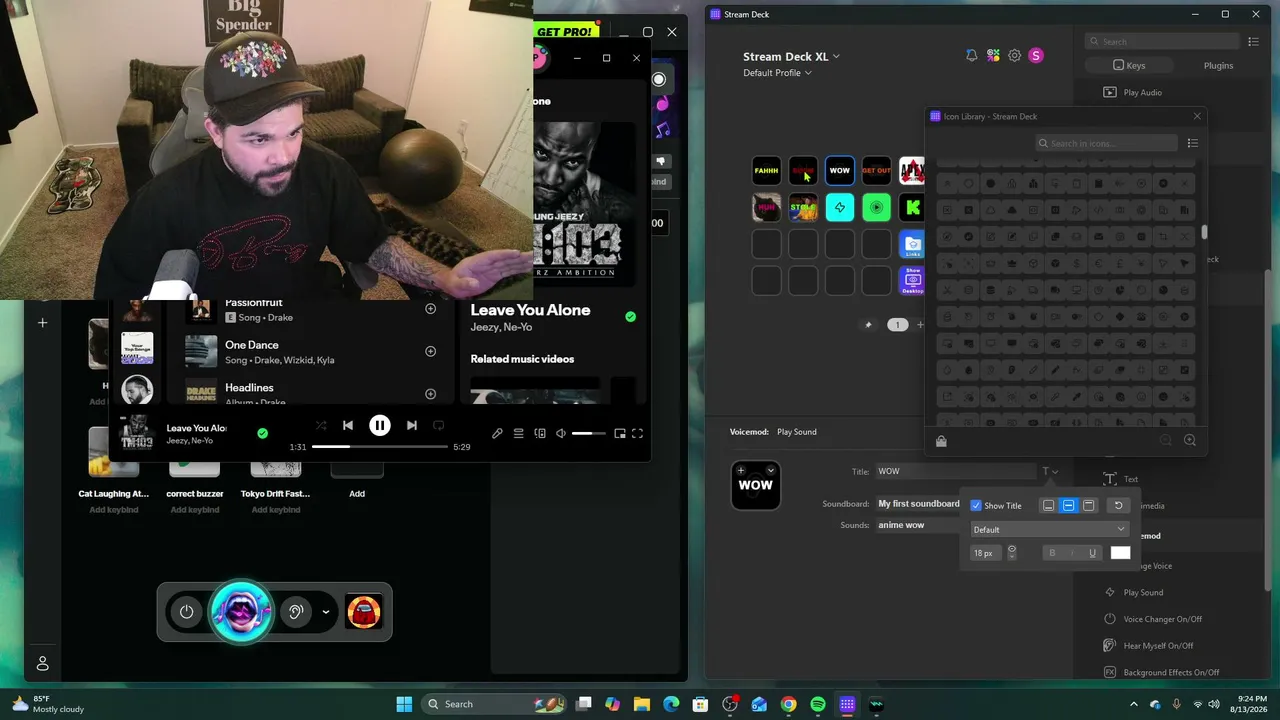
Task: Open Stream Deck settings gear
Action: click(1014, 56)
